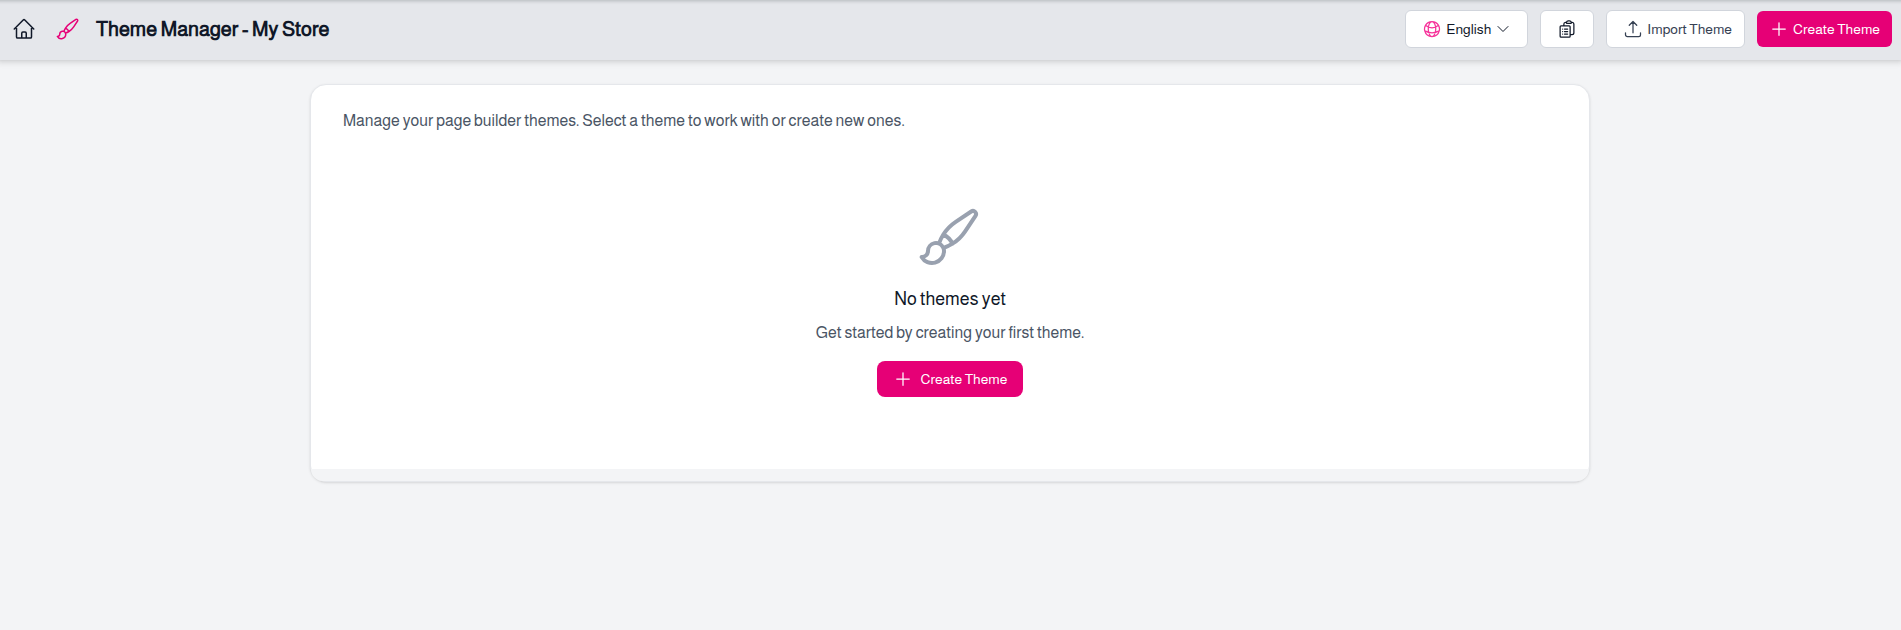Click Import Theme in the top bar
1901x630 pixels.
click(x=1675, y=29)
